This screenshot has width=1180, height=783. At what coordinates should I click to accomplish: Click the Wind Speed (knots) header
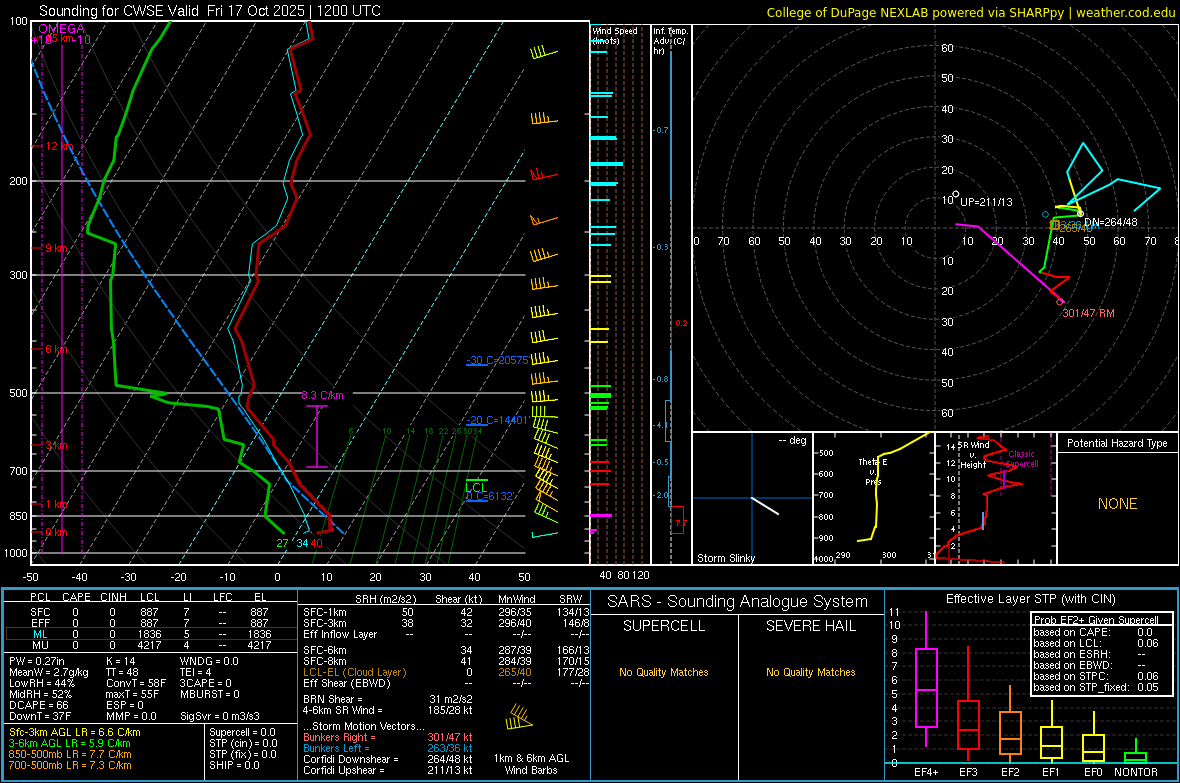click(x=615, y=35)
